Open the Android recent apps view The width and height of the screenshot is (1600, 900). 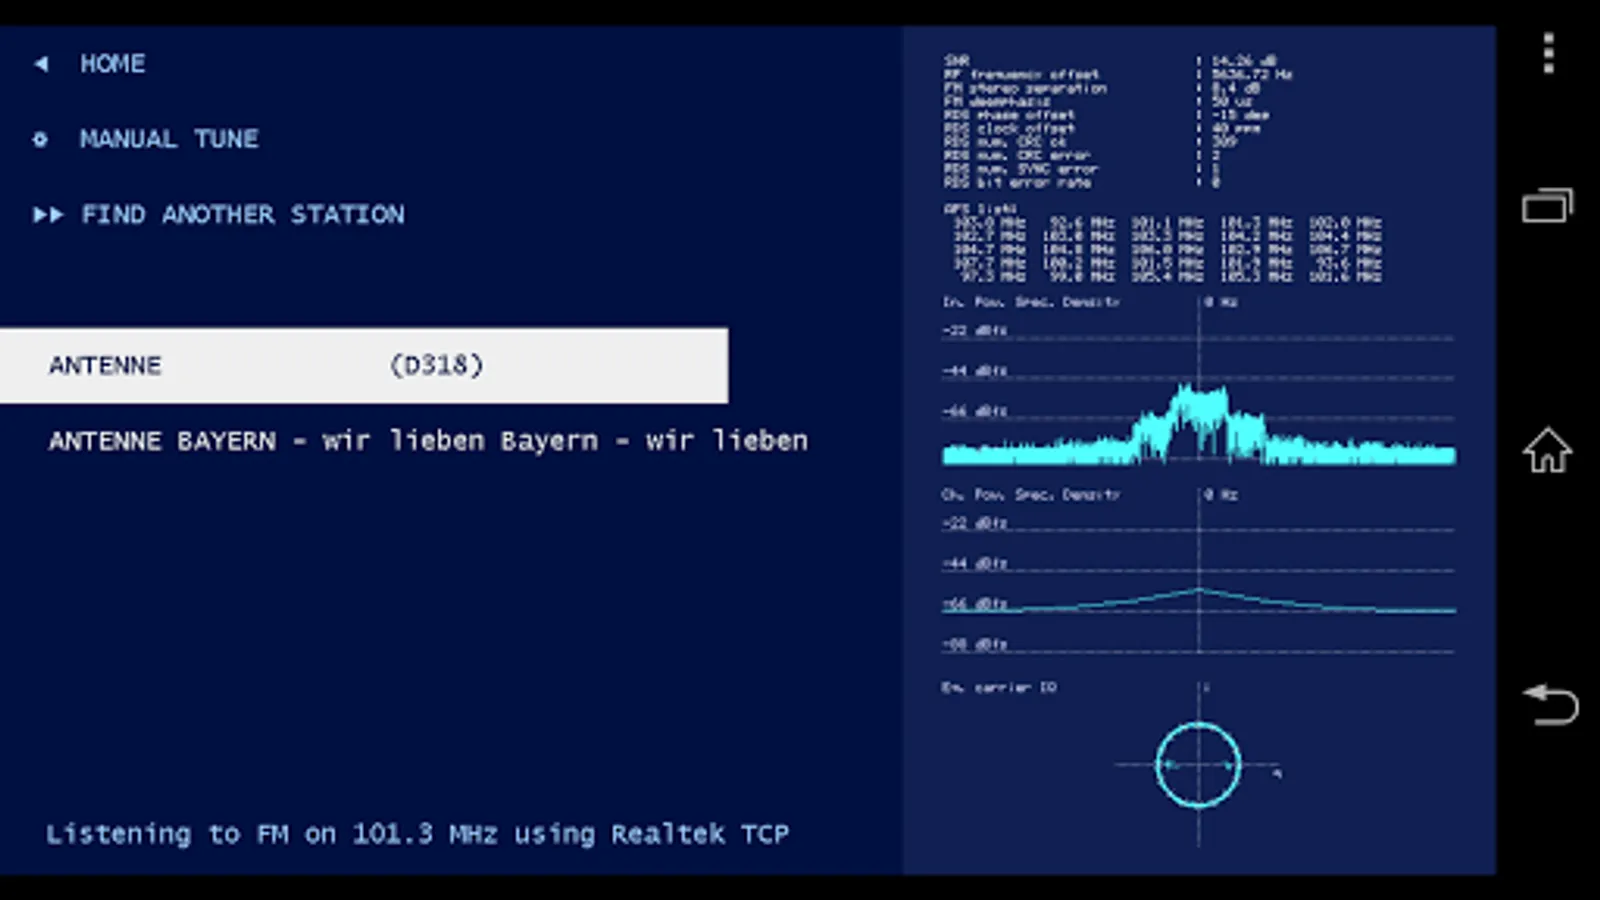[1548, 206]
